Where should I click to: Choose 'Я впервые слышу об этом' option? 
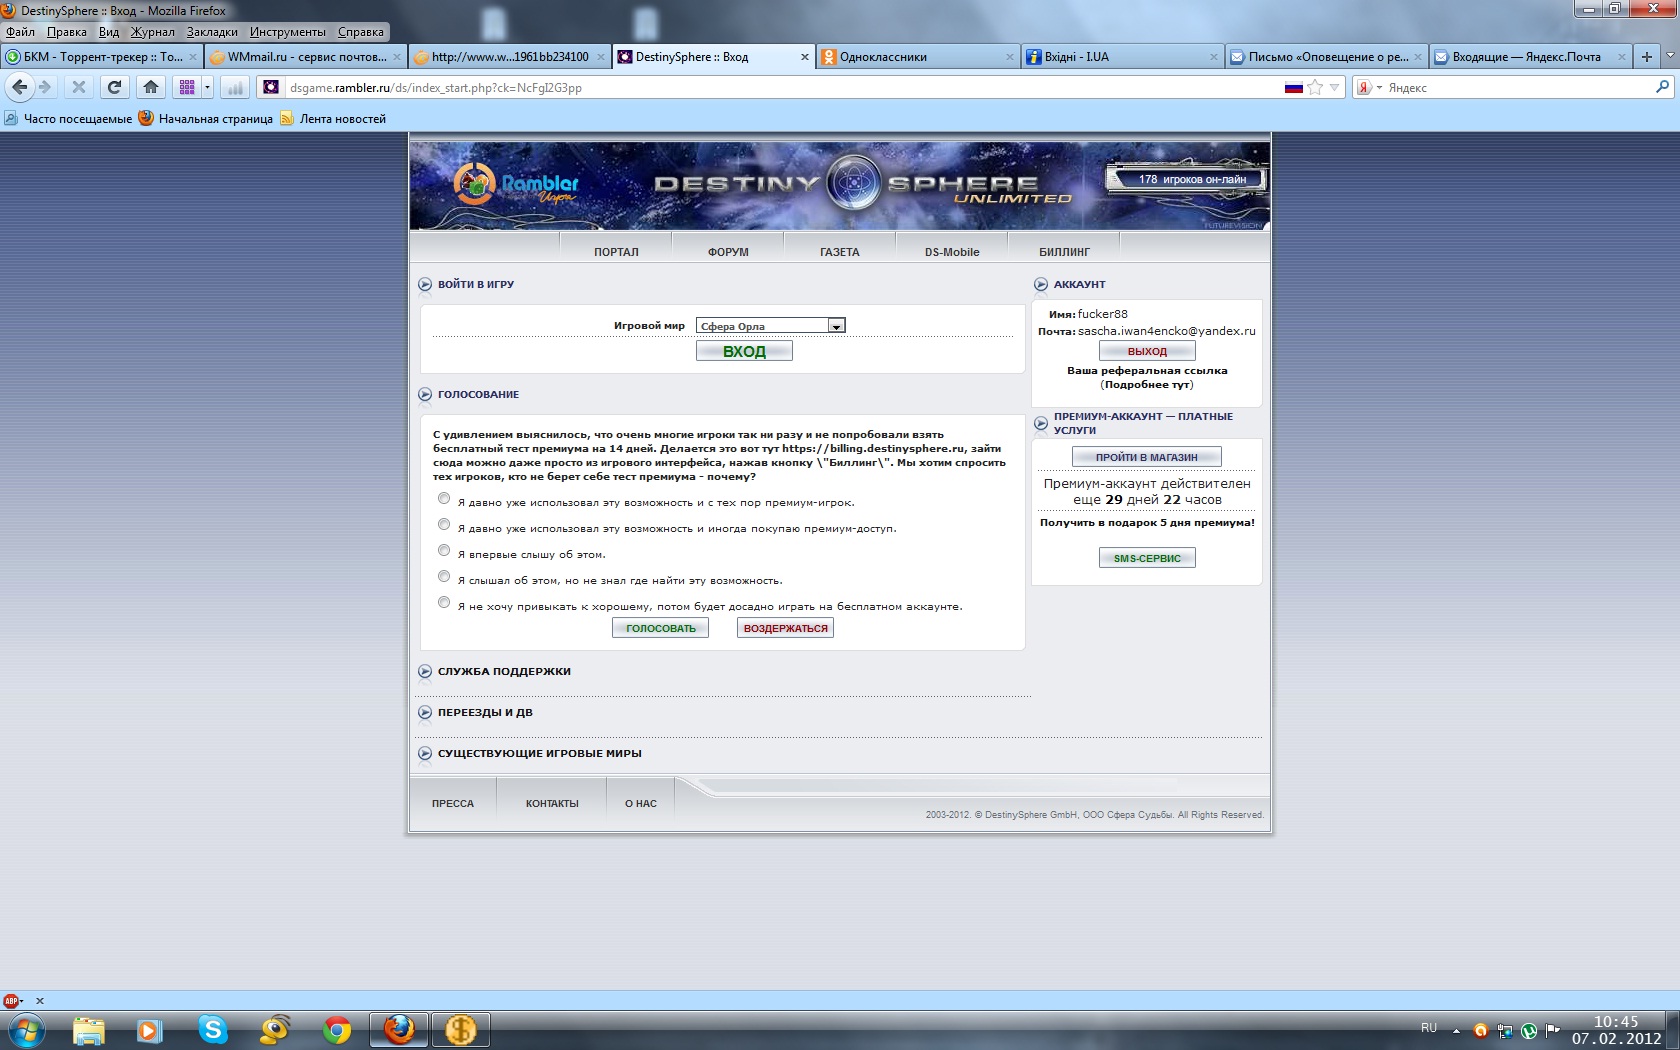click(444, 550)
